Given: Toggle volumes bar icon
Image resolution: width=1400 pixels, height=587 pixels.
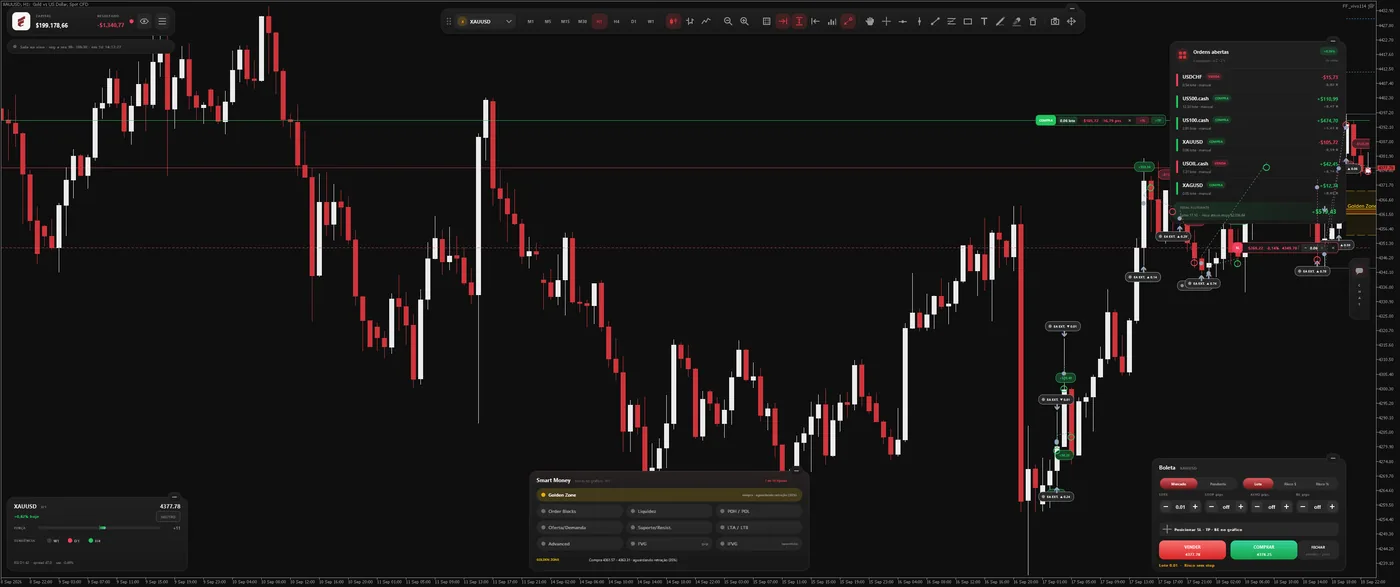Looking at the screenshot, I should (x=832, y=21).
